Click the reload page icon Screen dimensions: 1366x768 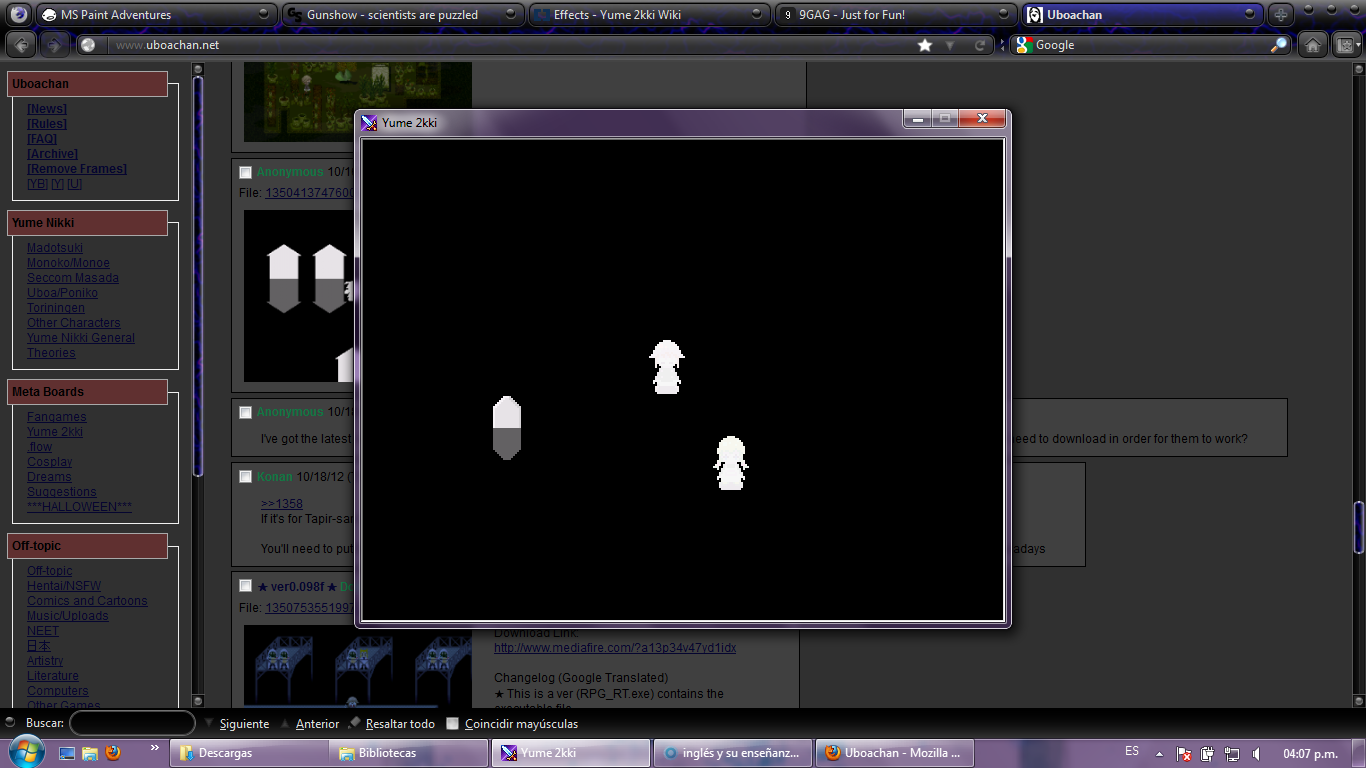981,45
